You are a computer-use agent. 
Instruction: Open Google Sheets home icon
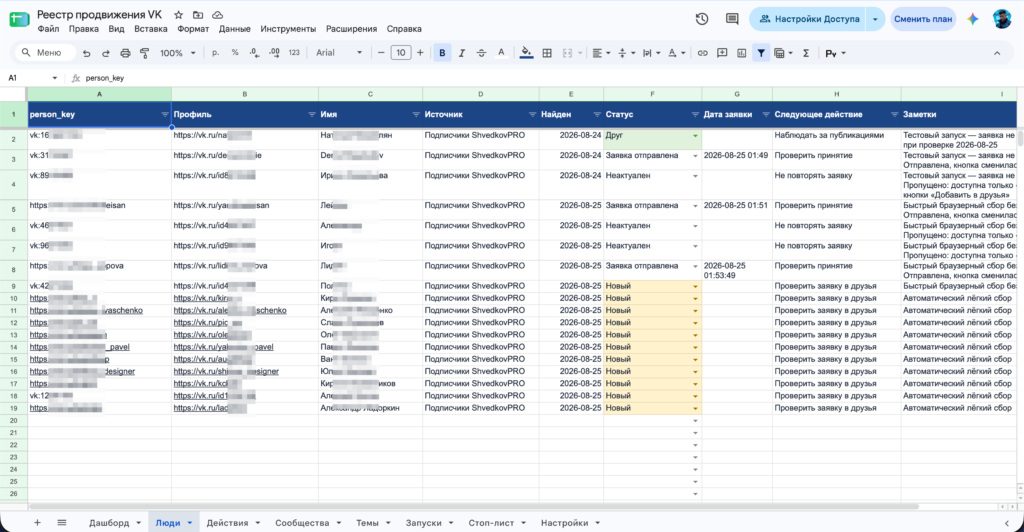19,19
